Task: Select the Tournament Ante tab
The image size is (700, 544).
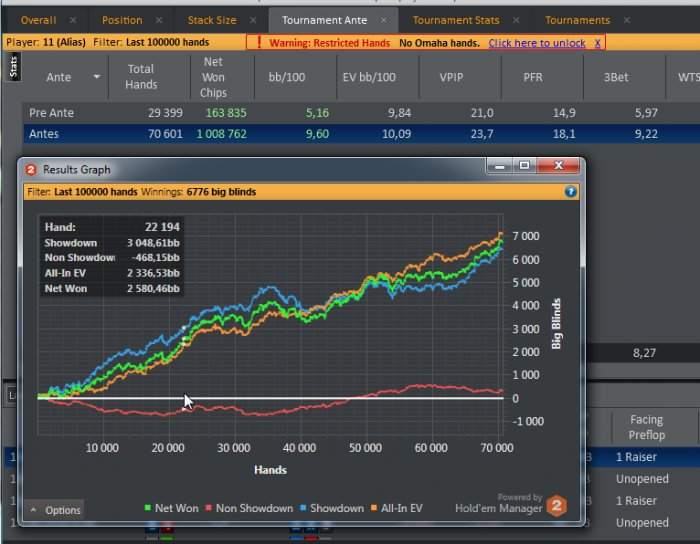Action: point(324,20)
